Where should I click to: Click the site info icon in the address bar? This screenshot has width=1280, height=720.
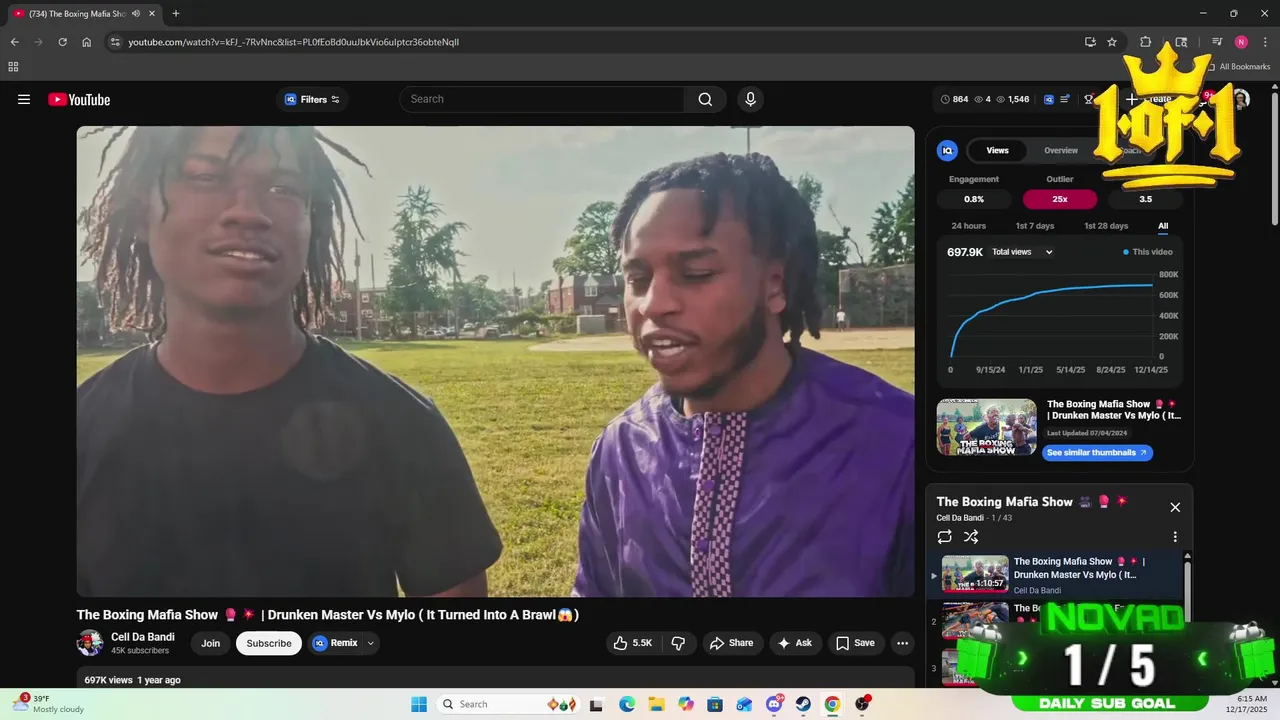click(115, 42)
